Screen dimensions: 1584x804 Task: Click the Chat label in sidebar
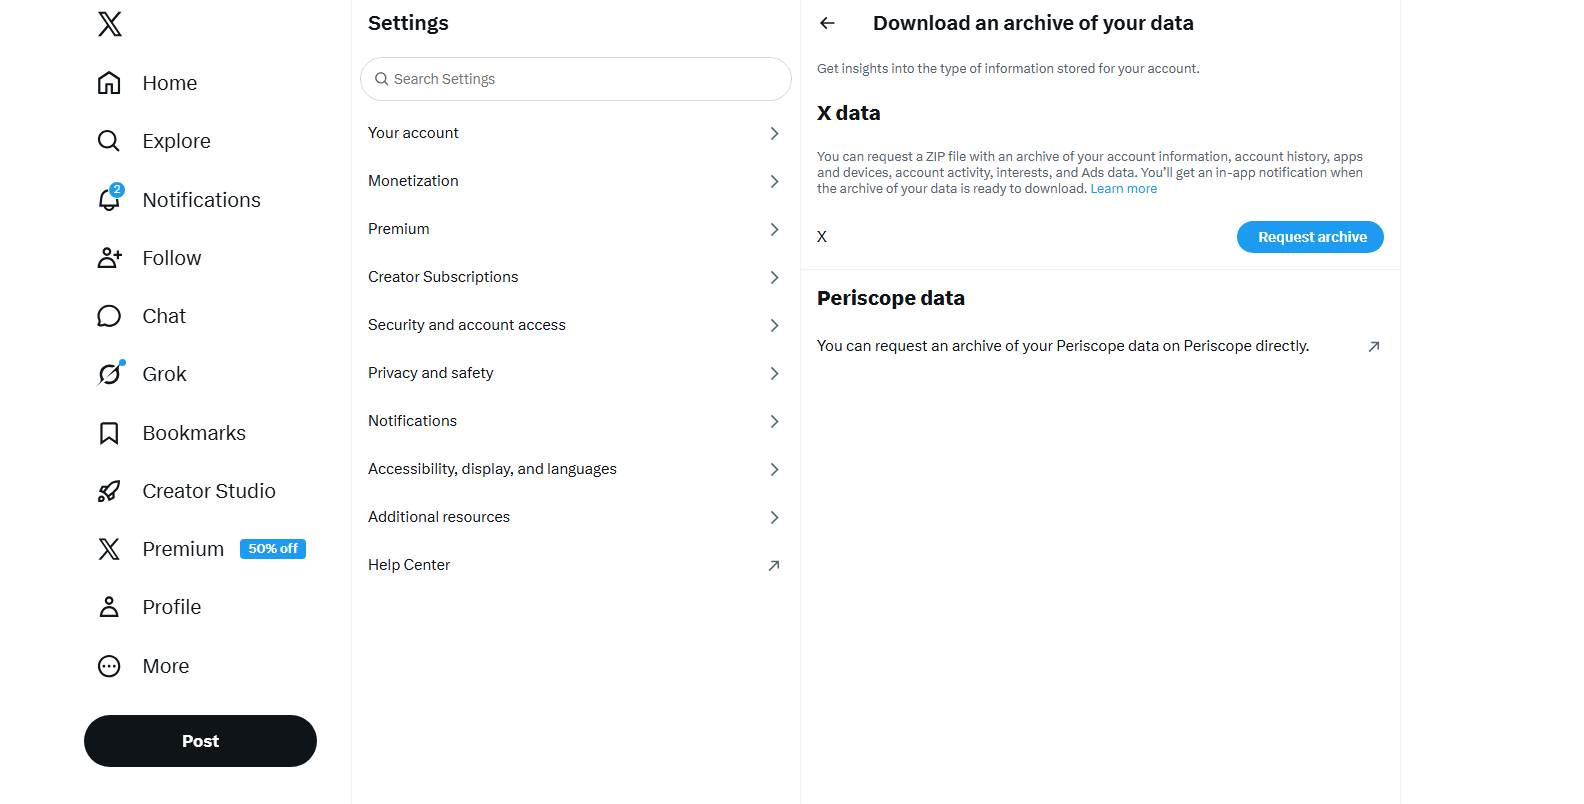click(x=164, y=316)
